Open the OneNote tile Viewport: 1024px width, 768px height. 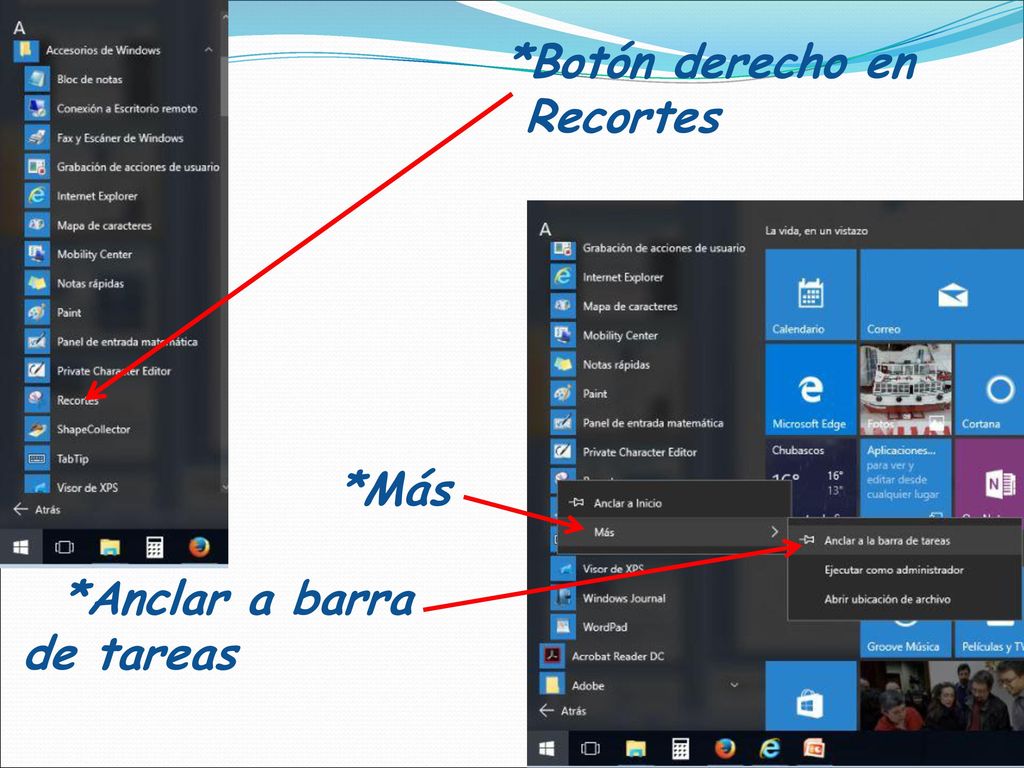pyautogui.click(x=989, y=480)
